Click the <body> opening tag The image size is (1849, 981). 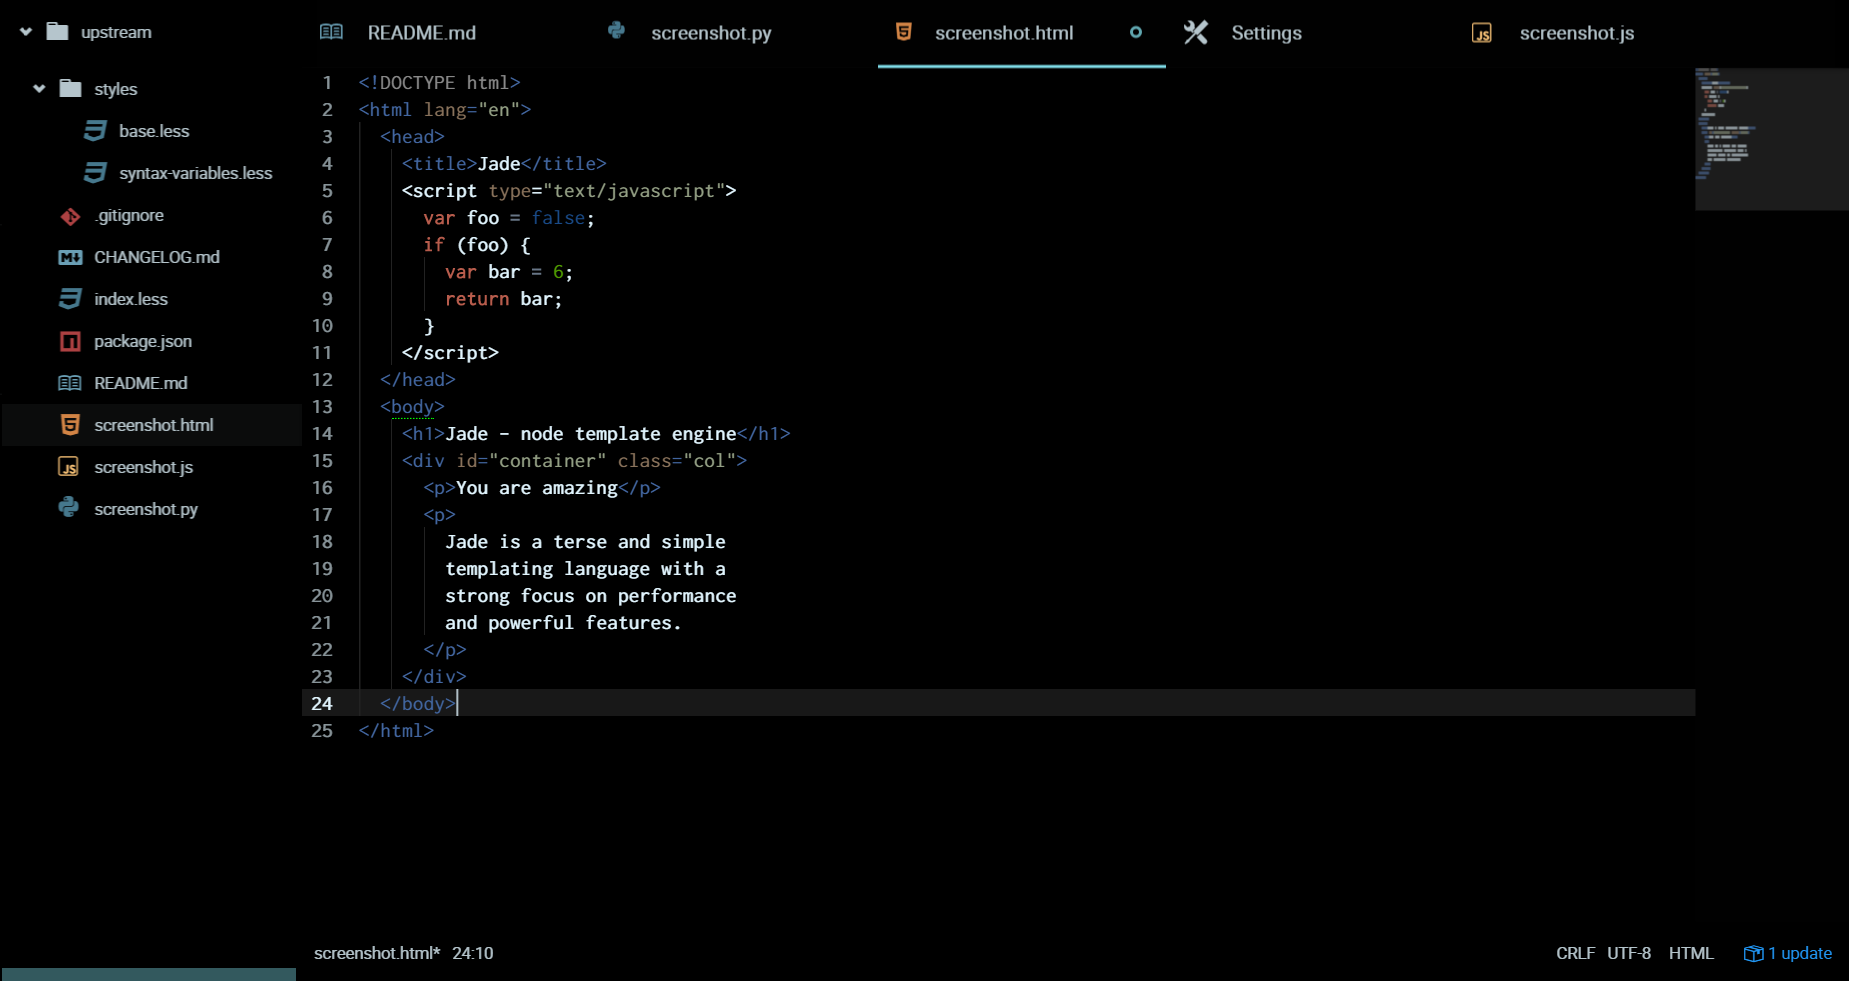pyautogui.click(x=412, y=407)
